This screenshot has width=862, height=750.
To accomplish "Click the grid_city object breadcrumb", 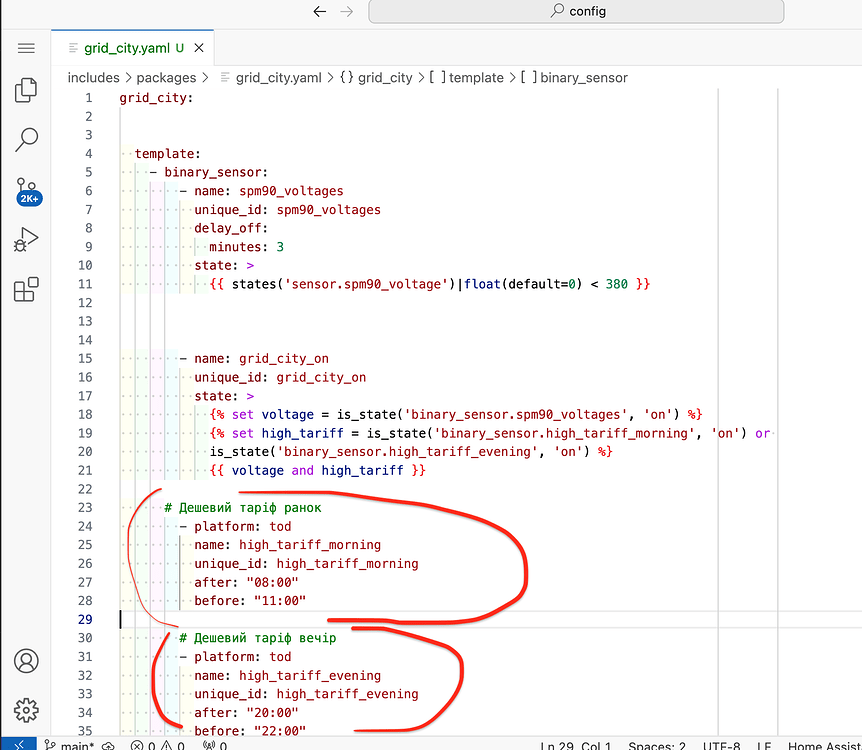I will coord(376,78).
